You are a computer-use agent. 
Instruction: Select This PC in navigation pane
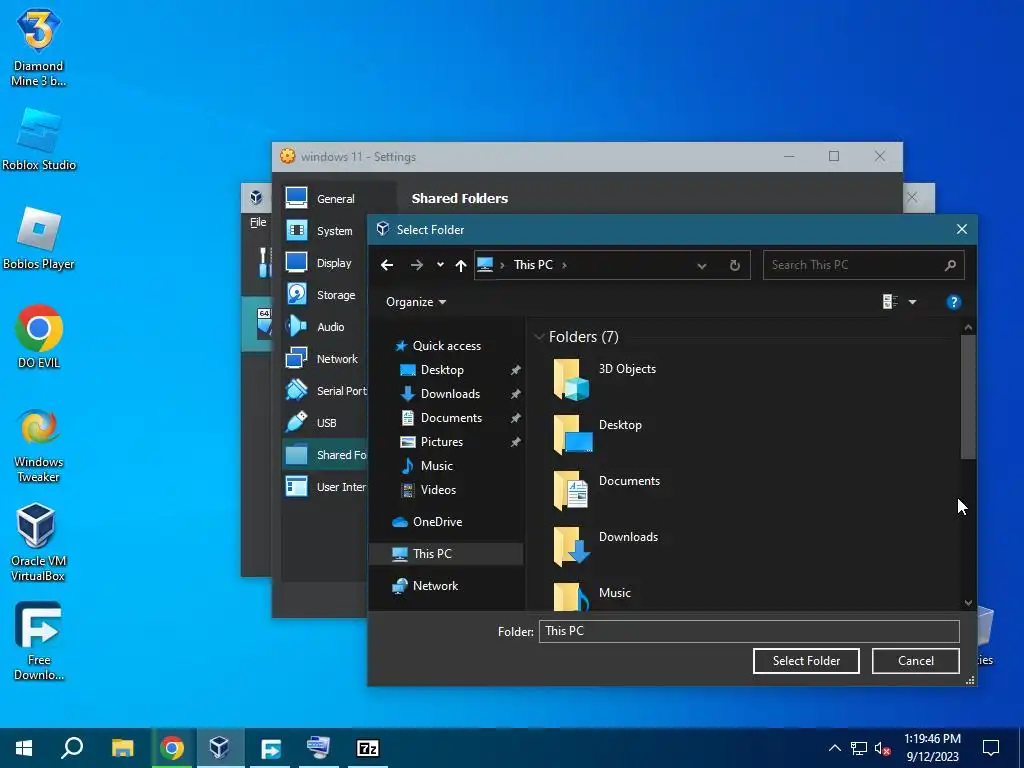point(446,554)
